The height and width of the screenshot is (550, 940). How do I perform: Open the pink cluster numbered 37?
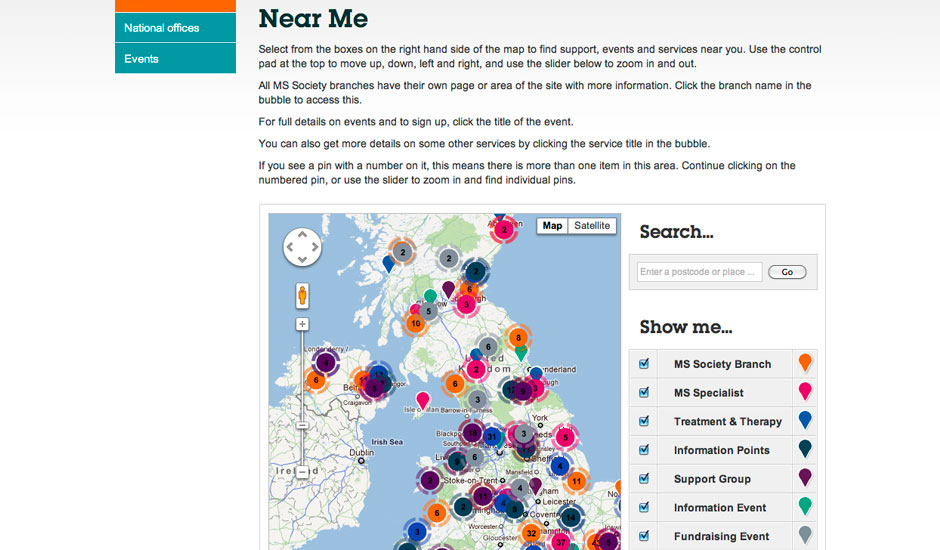[x=561, y=542]
